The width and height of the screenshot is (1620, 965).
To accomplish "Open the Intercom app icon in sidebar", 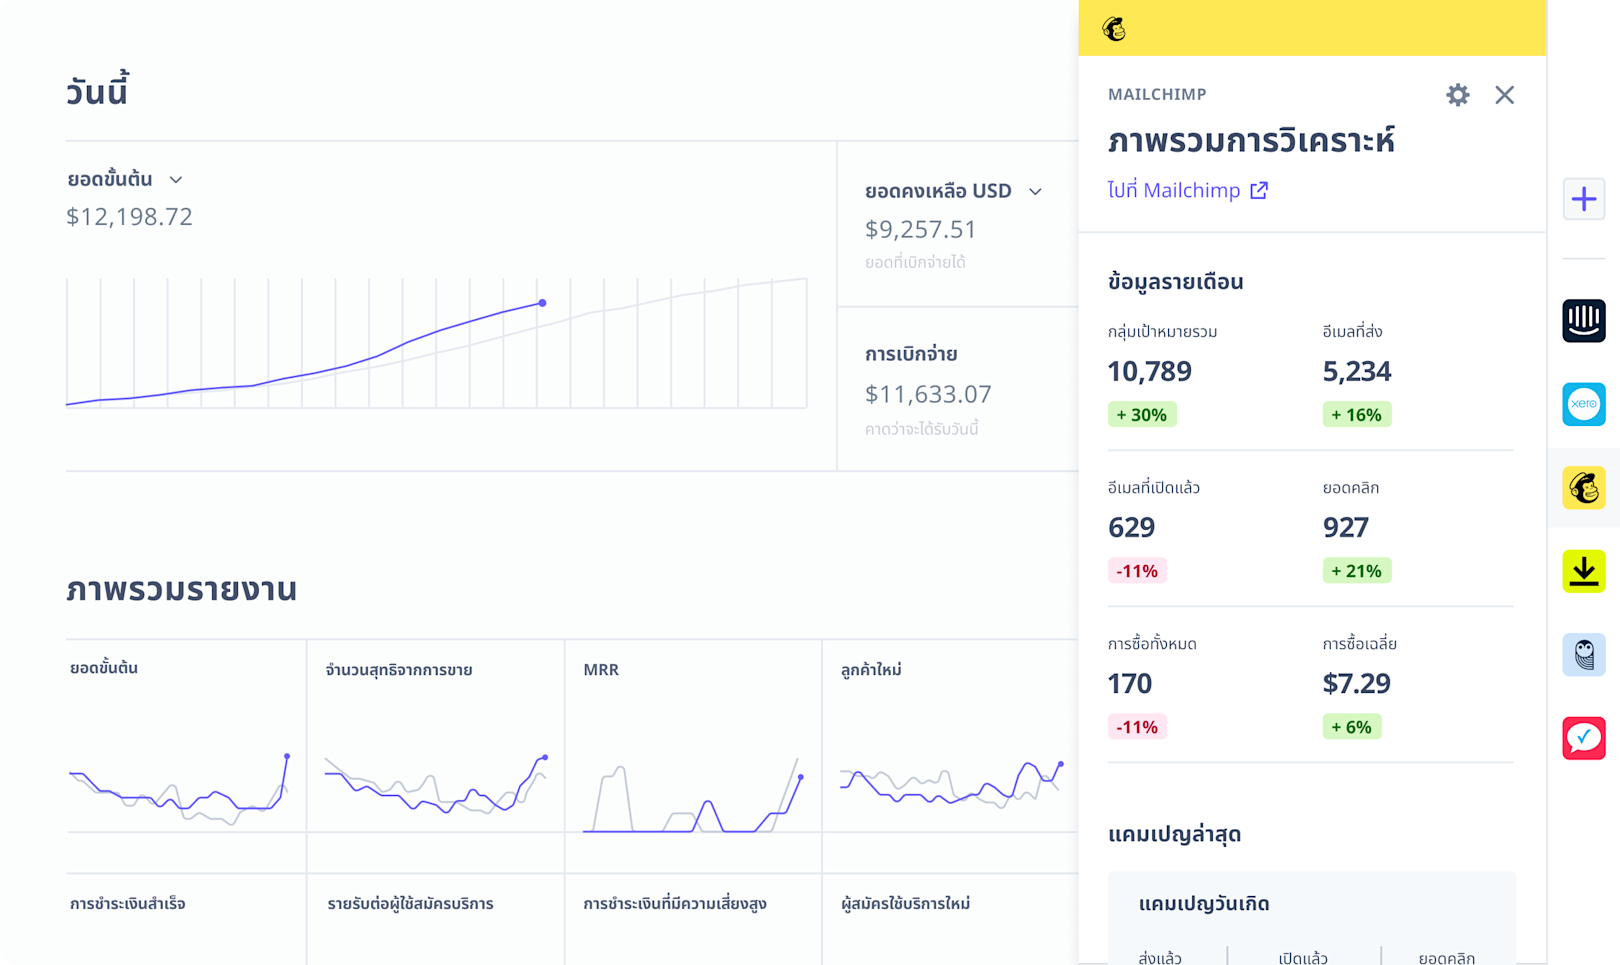I will point(1584,321).
